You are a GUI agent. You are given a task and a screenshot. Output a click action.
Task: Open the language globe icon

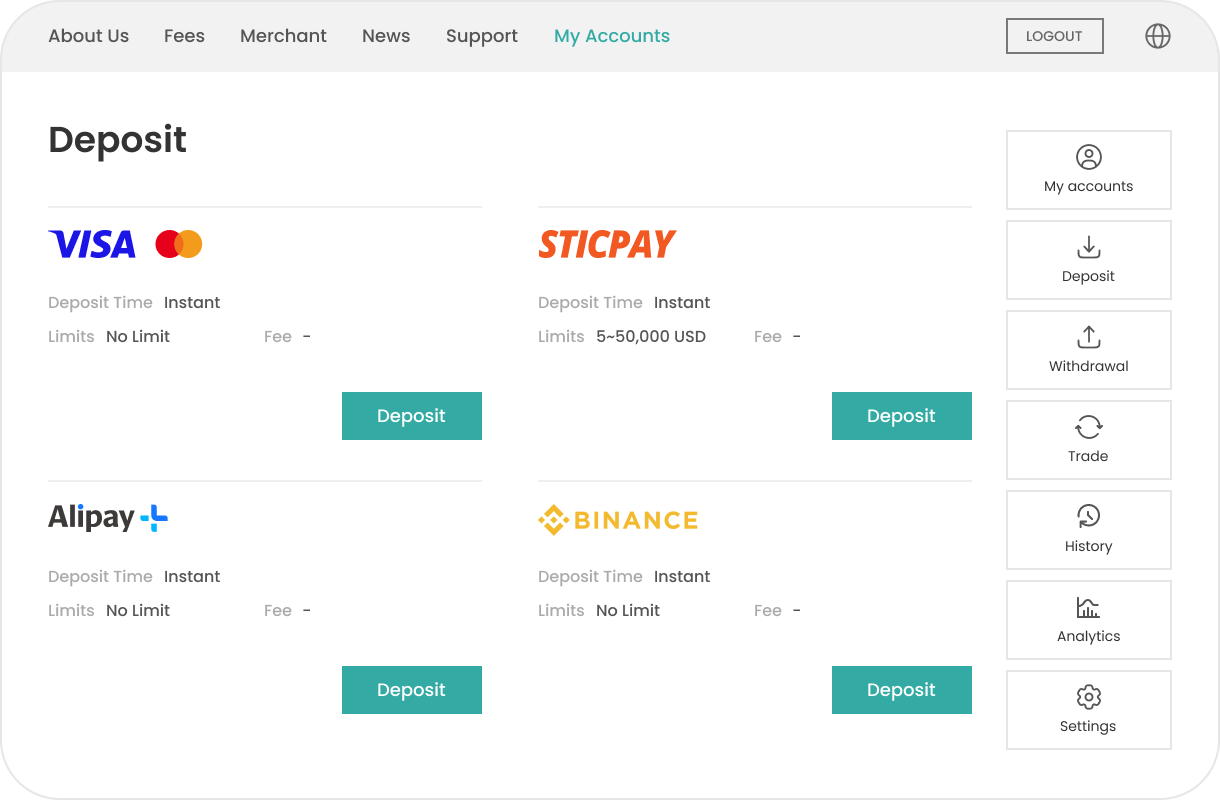1157,36
